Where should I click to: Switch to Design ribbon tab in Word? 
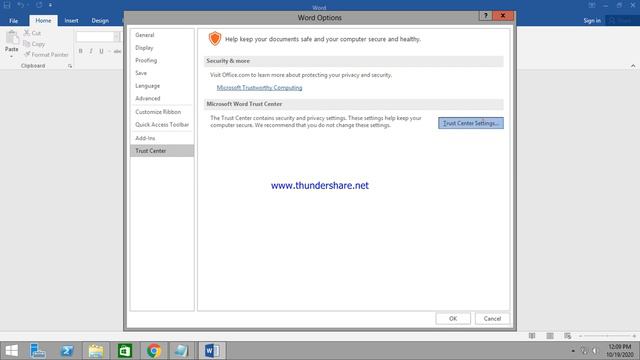[x=100, y=20]
